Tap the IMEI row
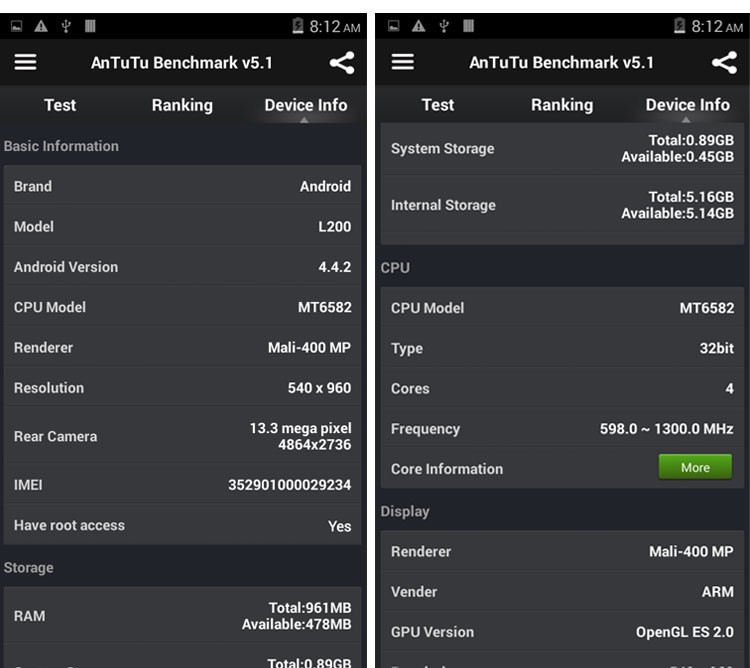The height and width of the screenshot is (668, 750). 182,485
